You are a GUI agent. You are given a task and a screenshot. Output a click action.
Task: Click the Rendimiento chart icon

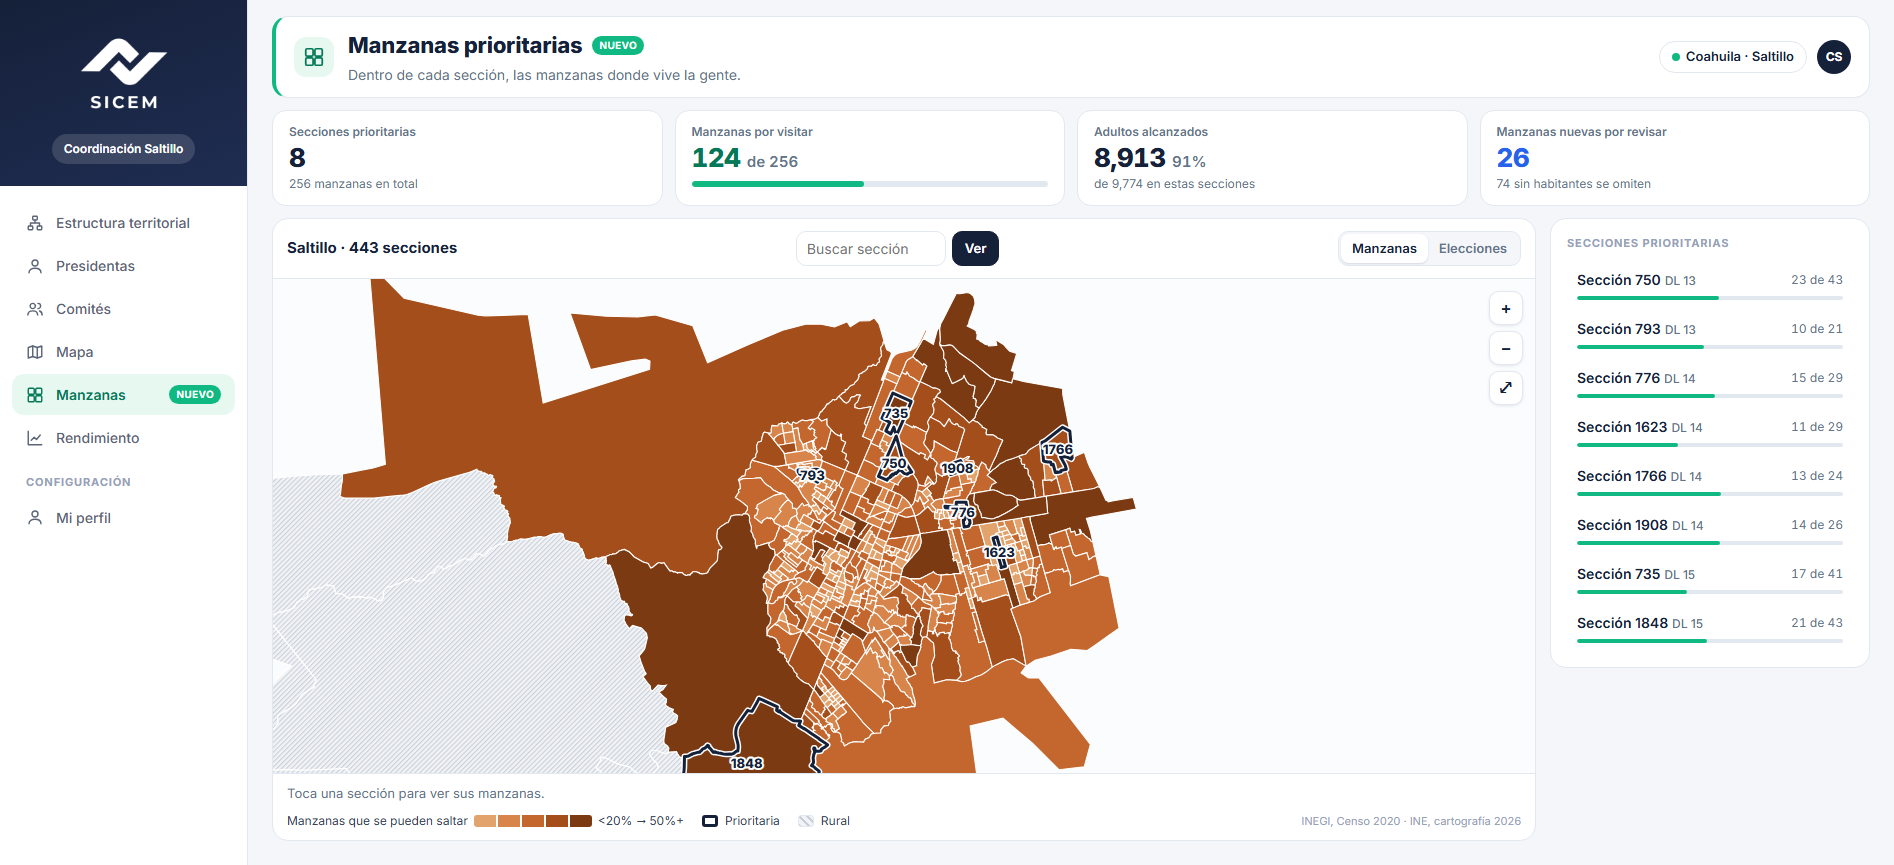click(35, 438)
